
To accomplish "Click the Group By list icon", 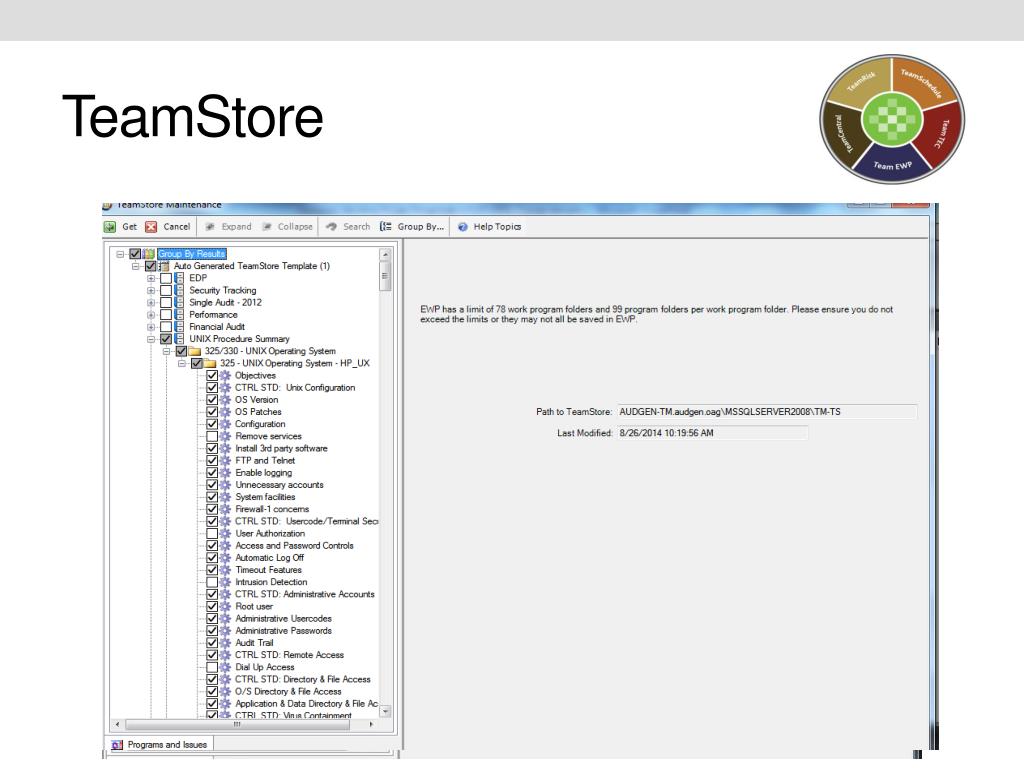I will point(386,227).
